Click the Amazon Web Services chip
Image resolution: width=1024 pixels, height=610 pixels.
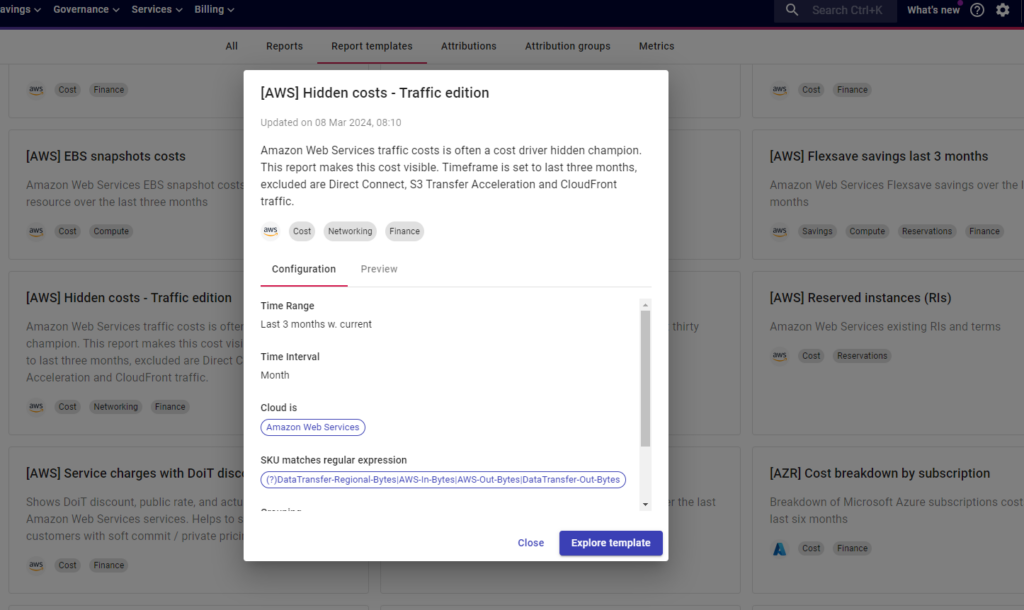[x=312, y=427]
